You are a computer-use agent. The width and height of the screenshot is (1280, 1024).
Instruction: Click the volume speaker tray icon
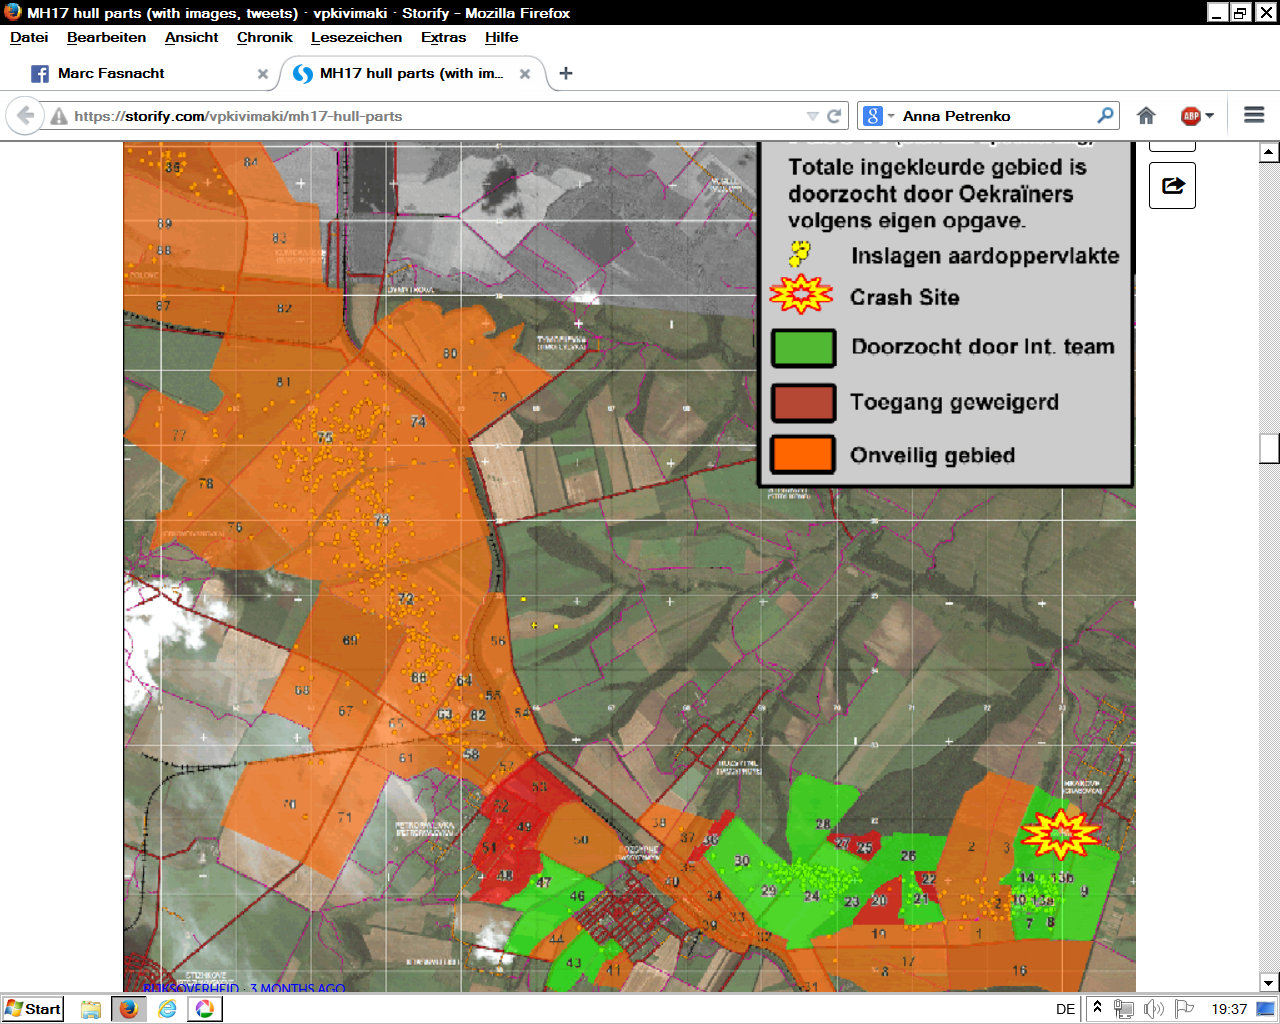coord(1154,1009)
